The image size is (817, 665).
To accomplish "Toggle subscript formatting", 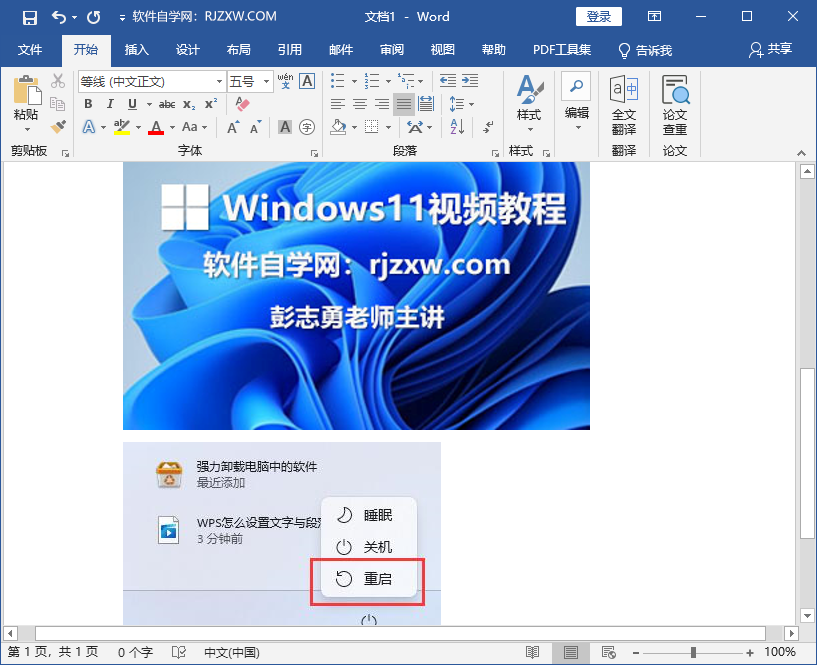I will (189, 103).
